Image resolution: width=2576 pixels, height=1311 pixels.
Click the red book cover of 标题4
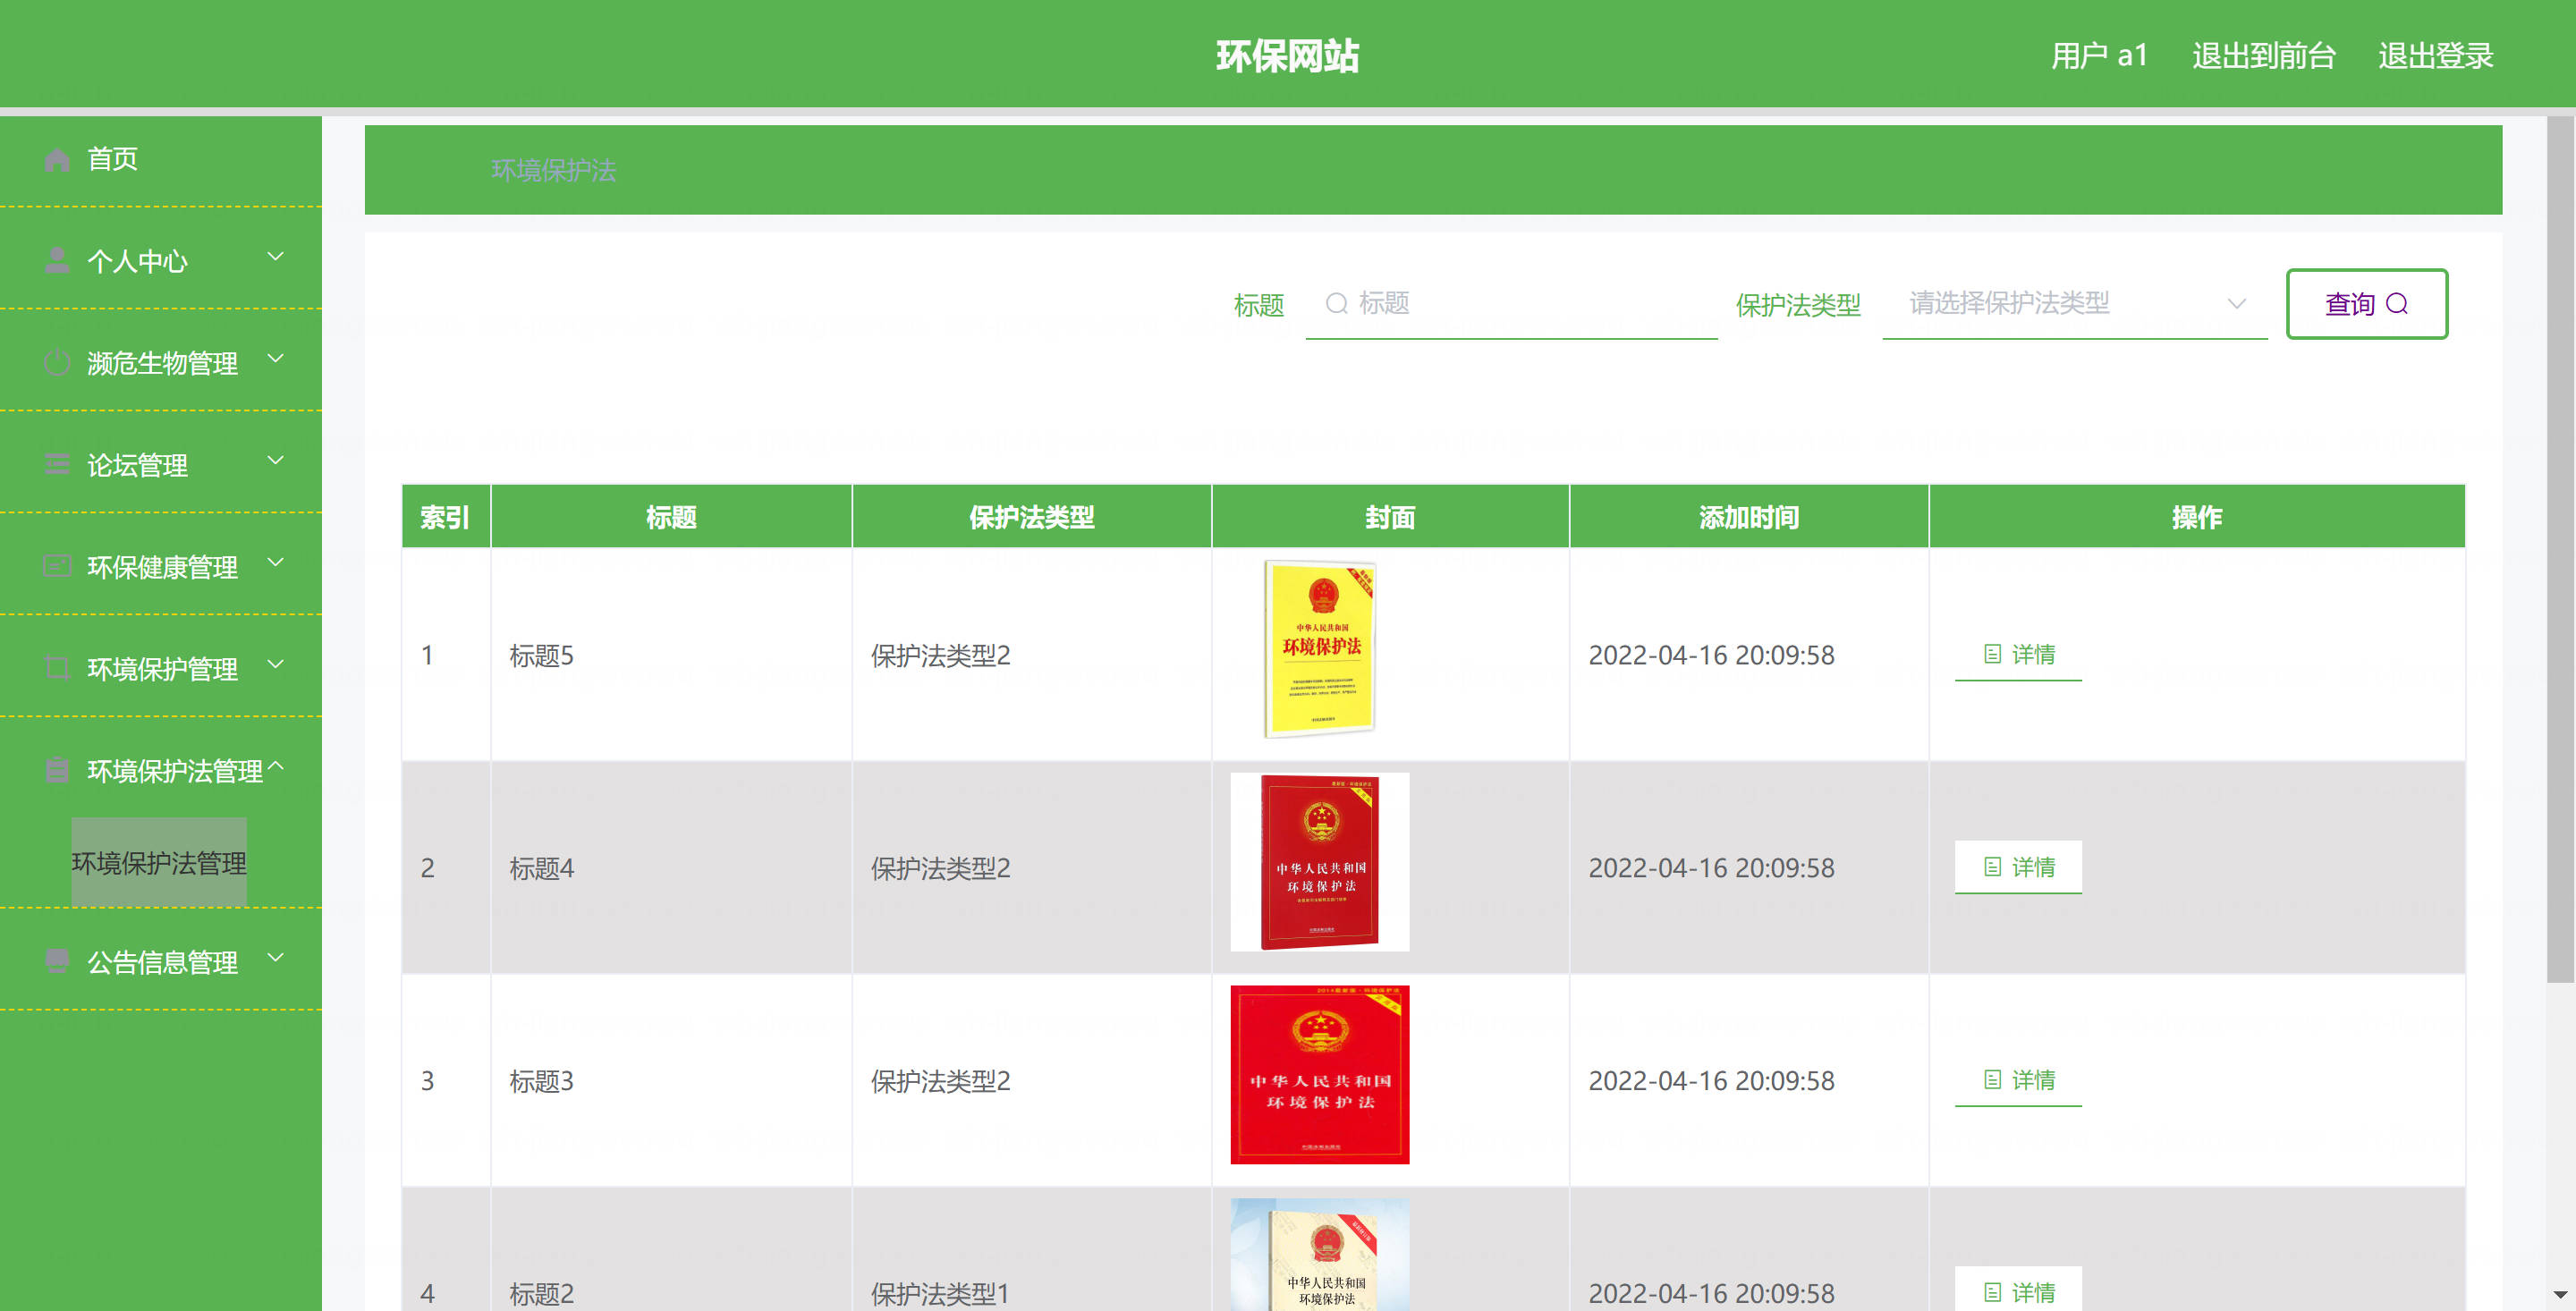1320,862
